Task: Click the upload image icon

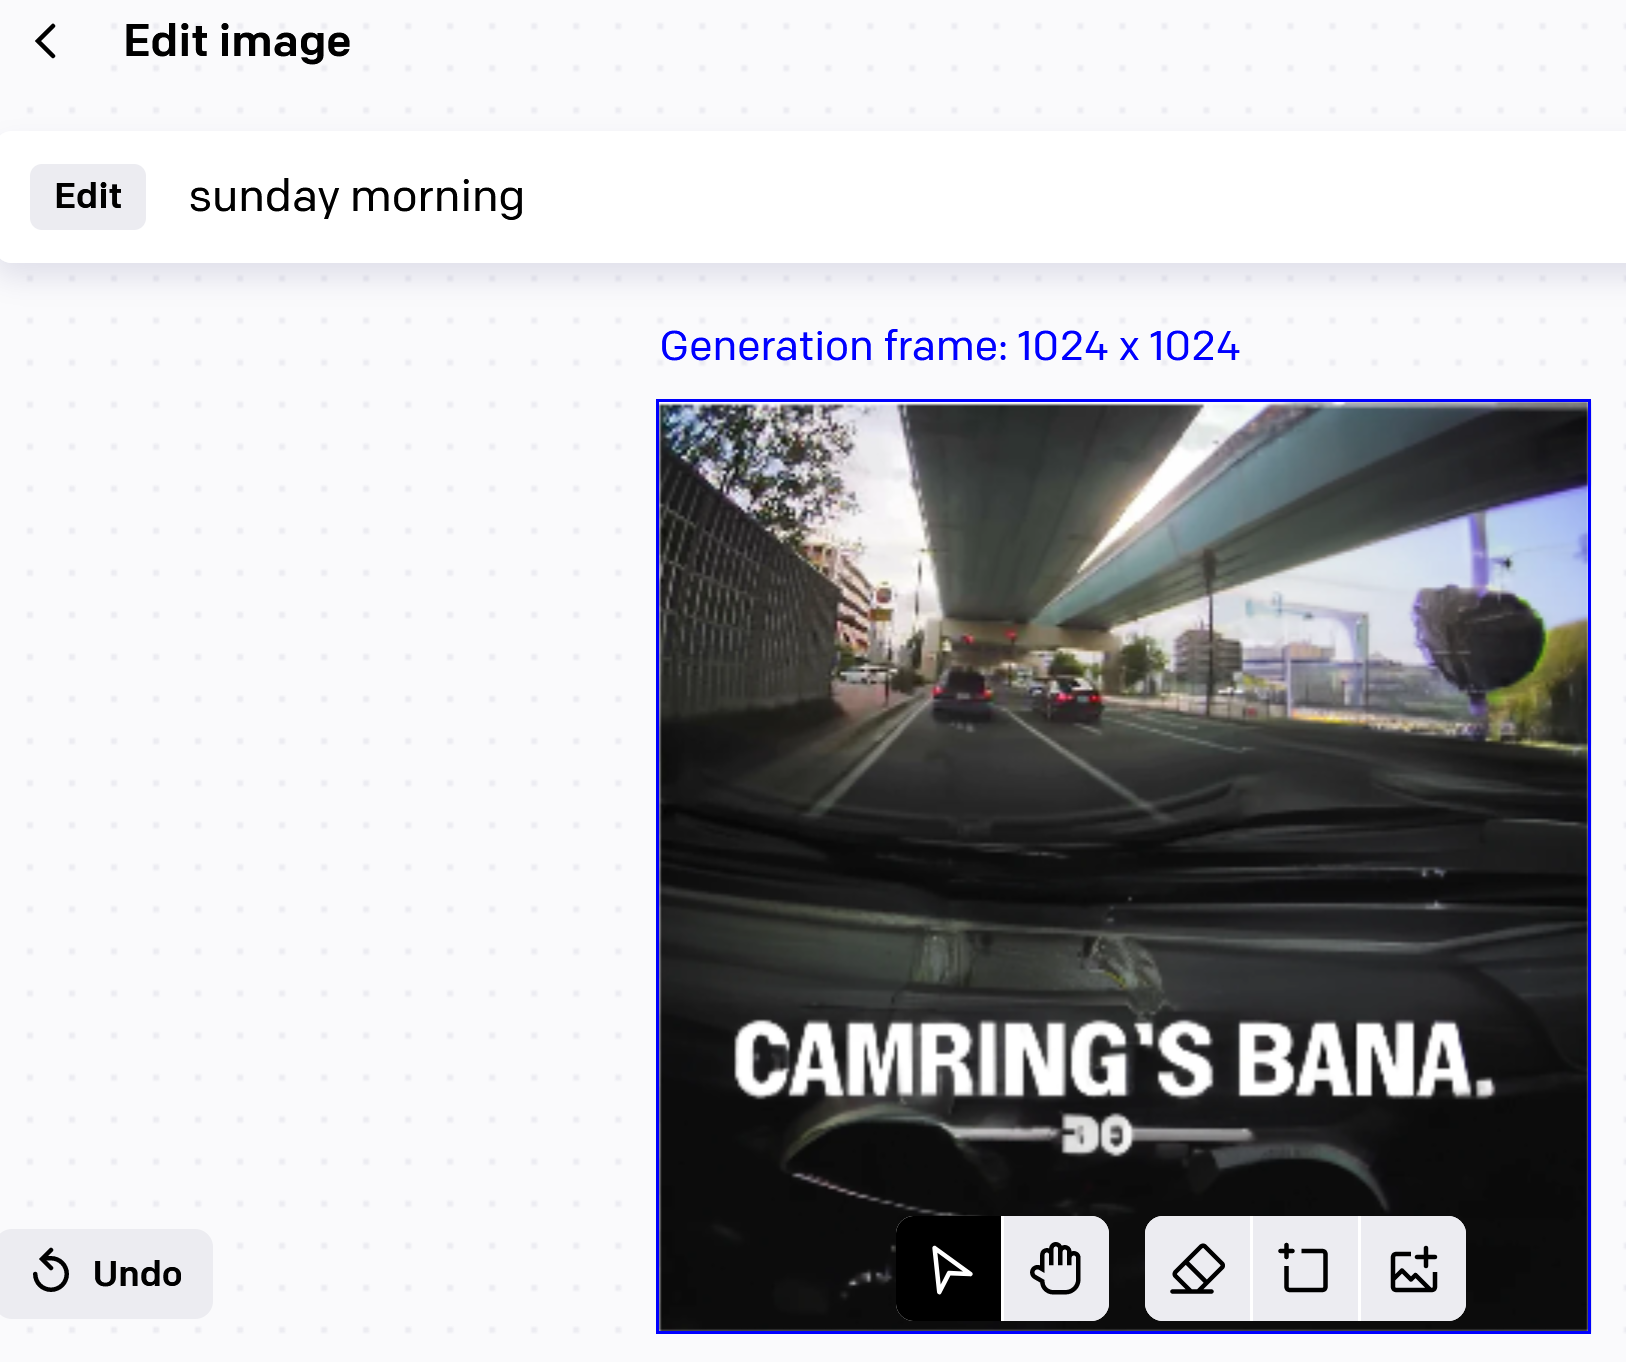Action: (1413, 1269)
